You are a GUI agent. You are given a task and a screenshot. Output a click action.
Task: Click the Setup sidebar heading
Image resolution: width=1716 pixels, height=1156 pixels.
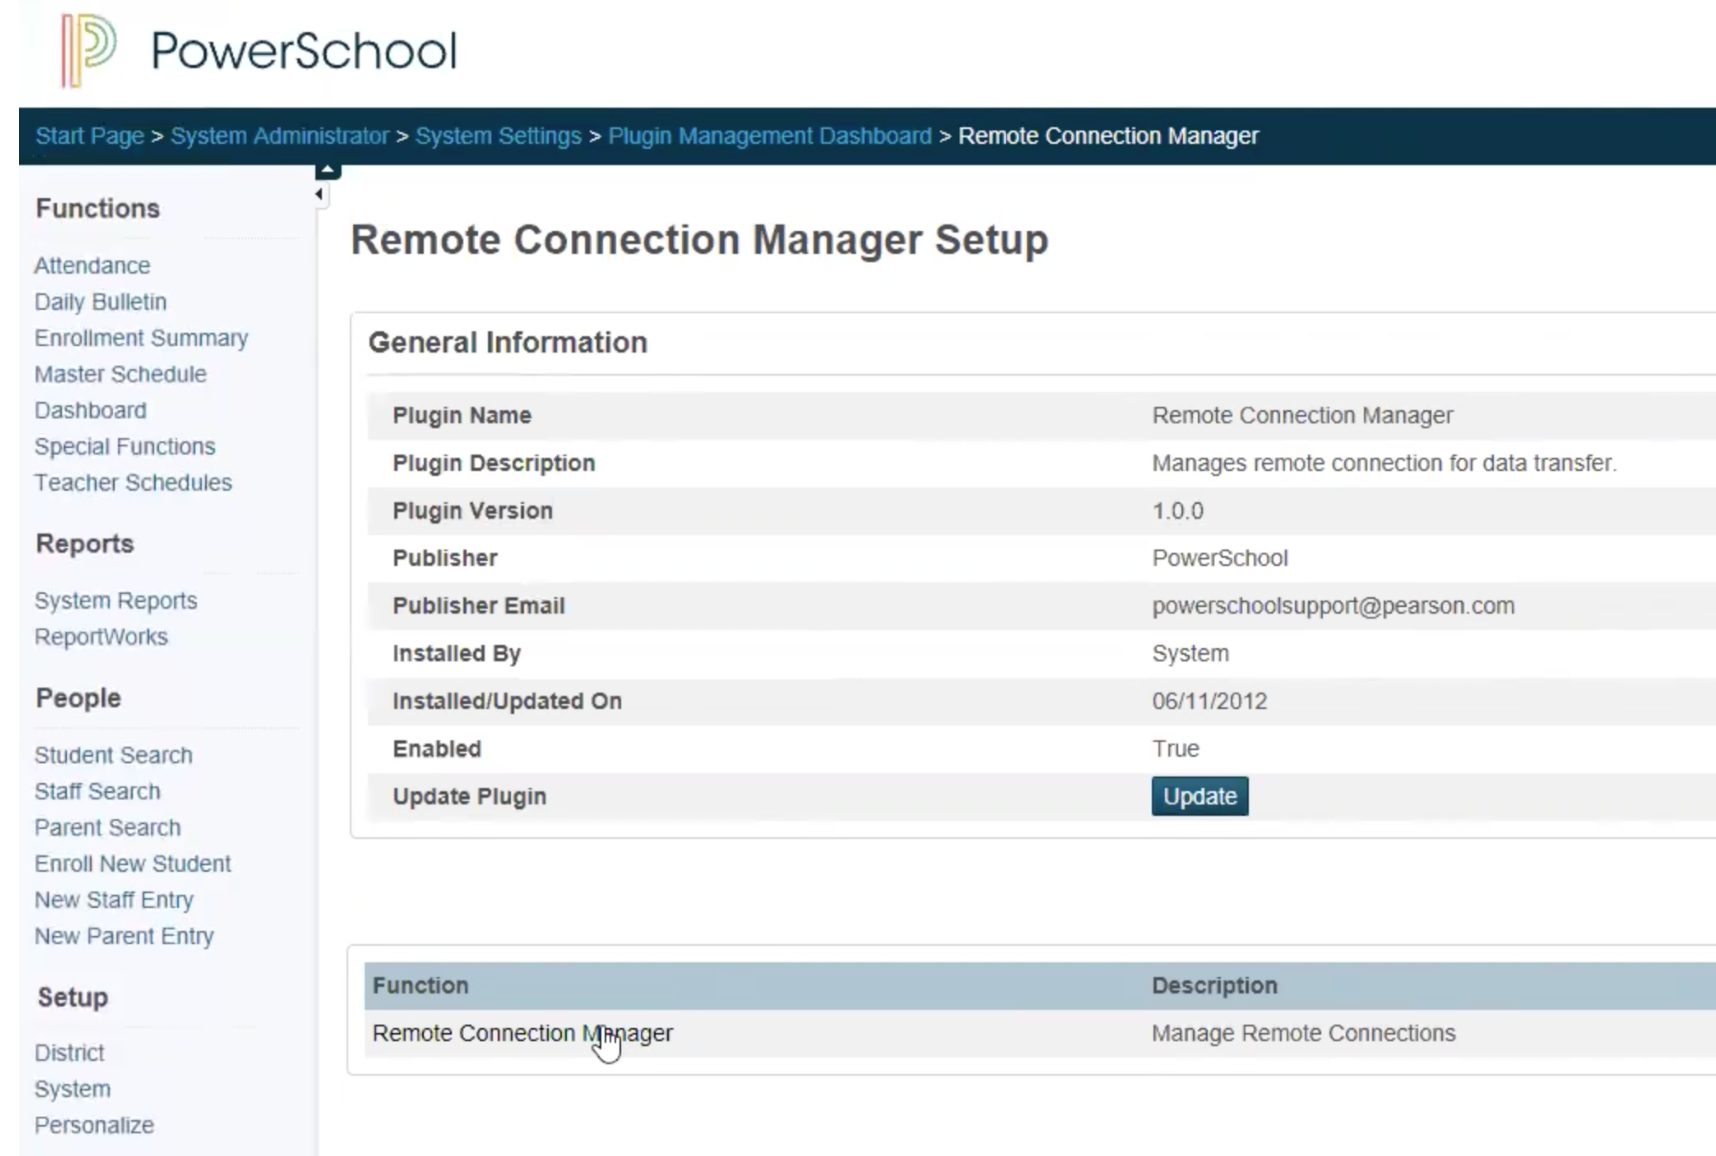click(73, 997)
